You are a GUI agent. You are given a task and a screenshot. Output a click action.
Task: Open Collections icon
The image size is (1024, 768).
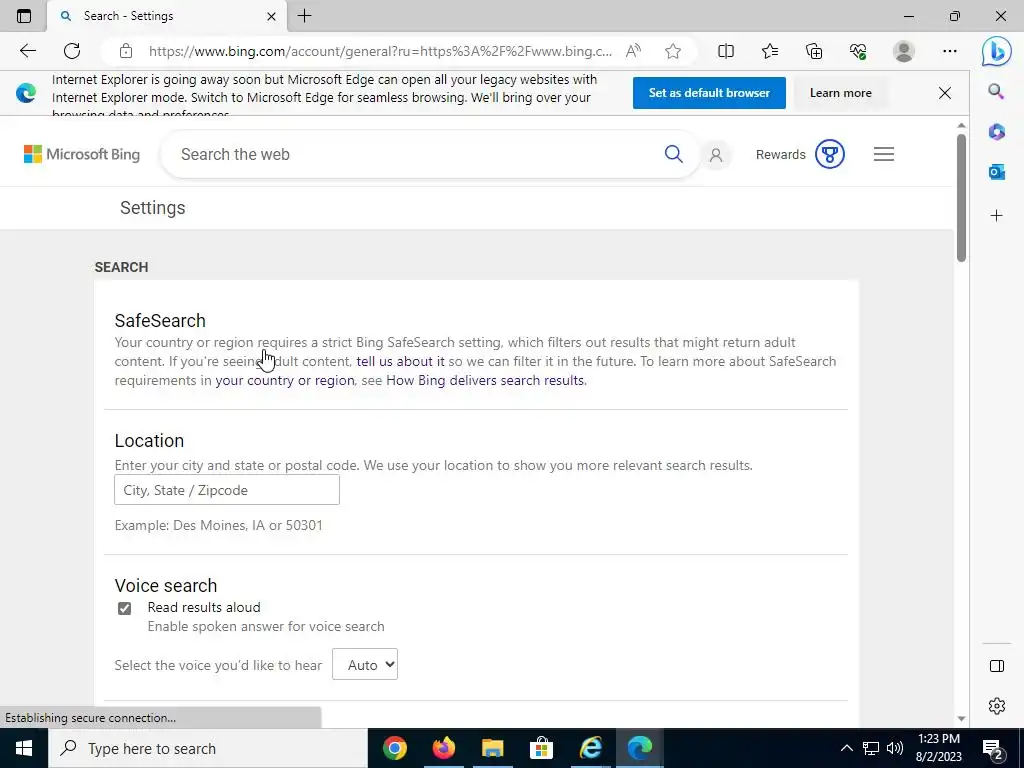pos(814,51)
